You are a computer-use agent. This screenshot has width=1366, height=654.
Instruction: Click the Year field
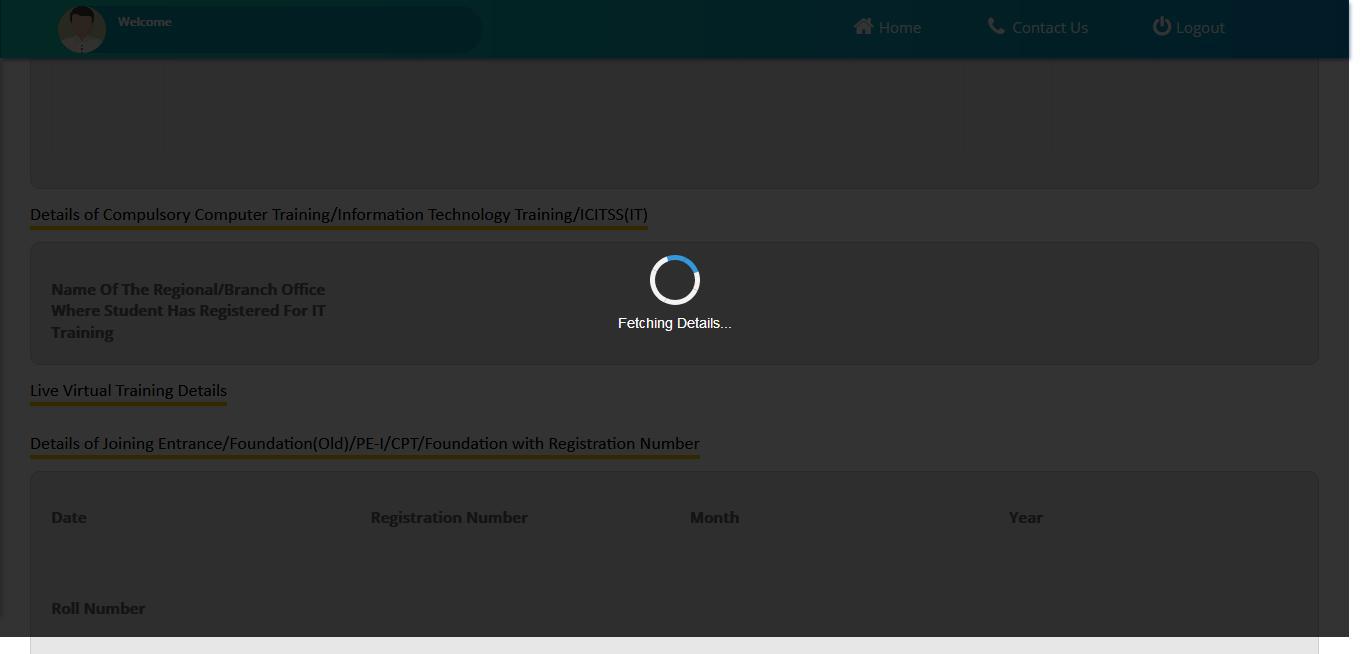(1025, 517)
